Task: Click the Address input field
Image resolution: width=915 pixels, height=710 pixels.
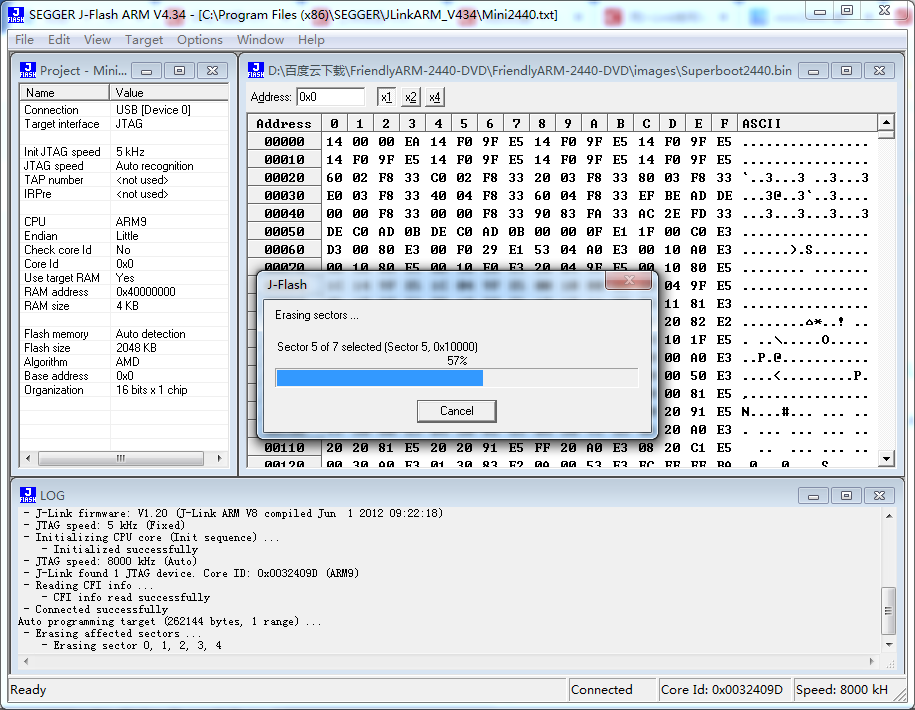Action: 330,97
